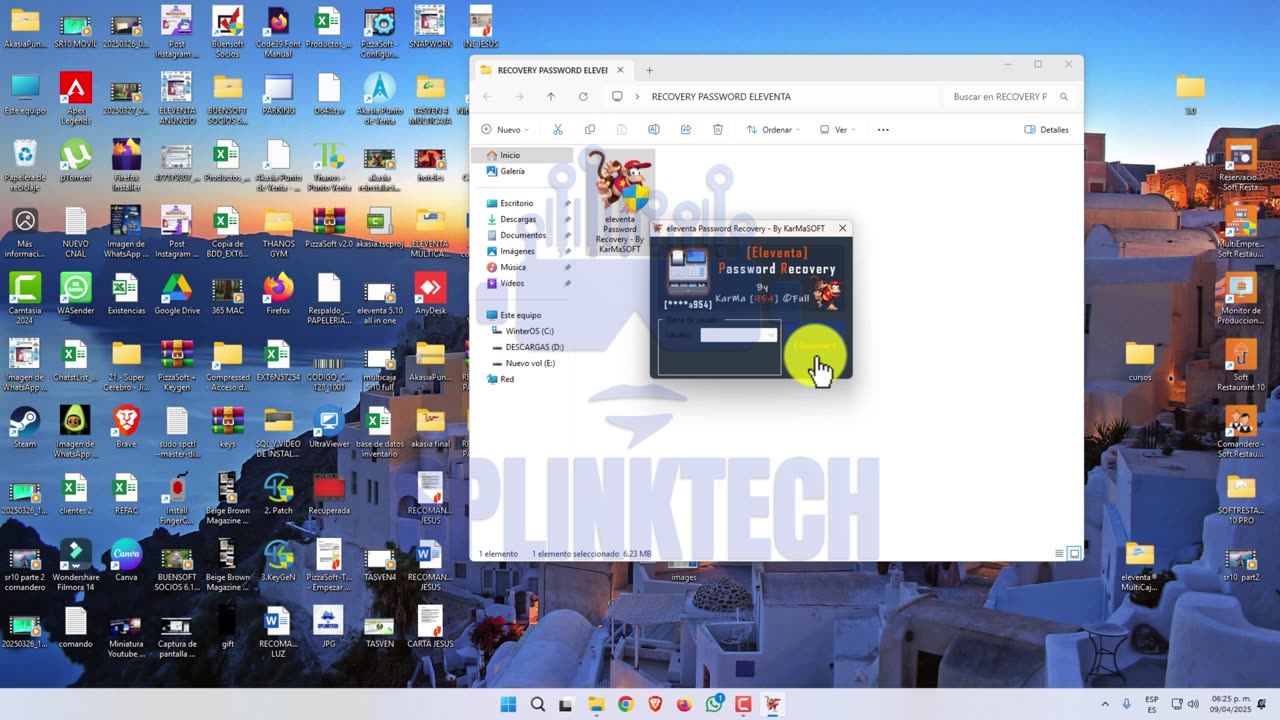Click the Share icon in Explorer toolbar
The width and height of the screenshot is (1280, 720).
point(686,129)
